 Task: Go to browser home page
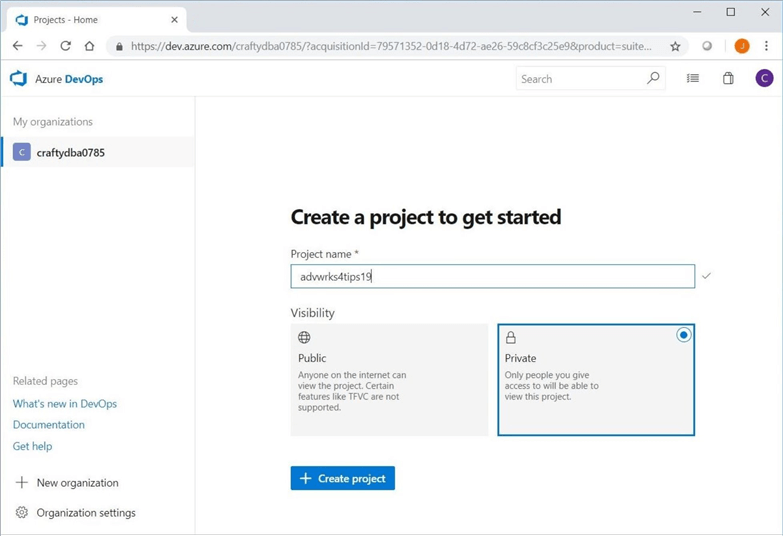pyautogui.click(x=89, y=46)
